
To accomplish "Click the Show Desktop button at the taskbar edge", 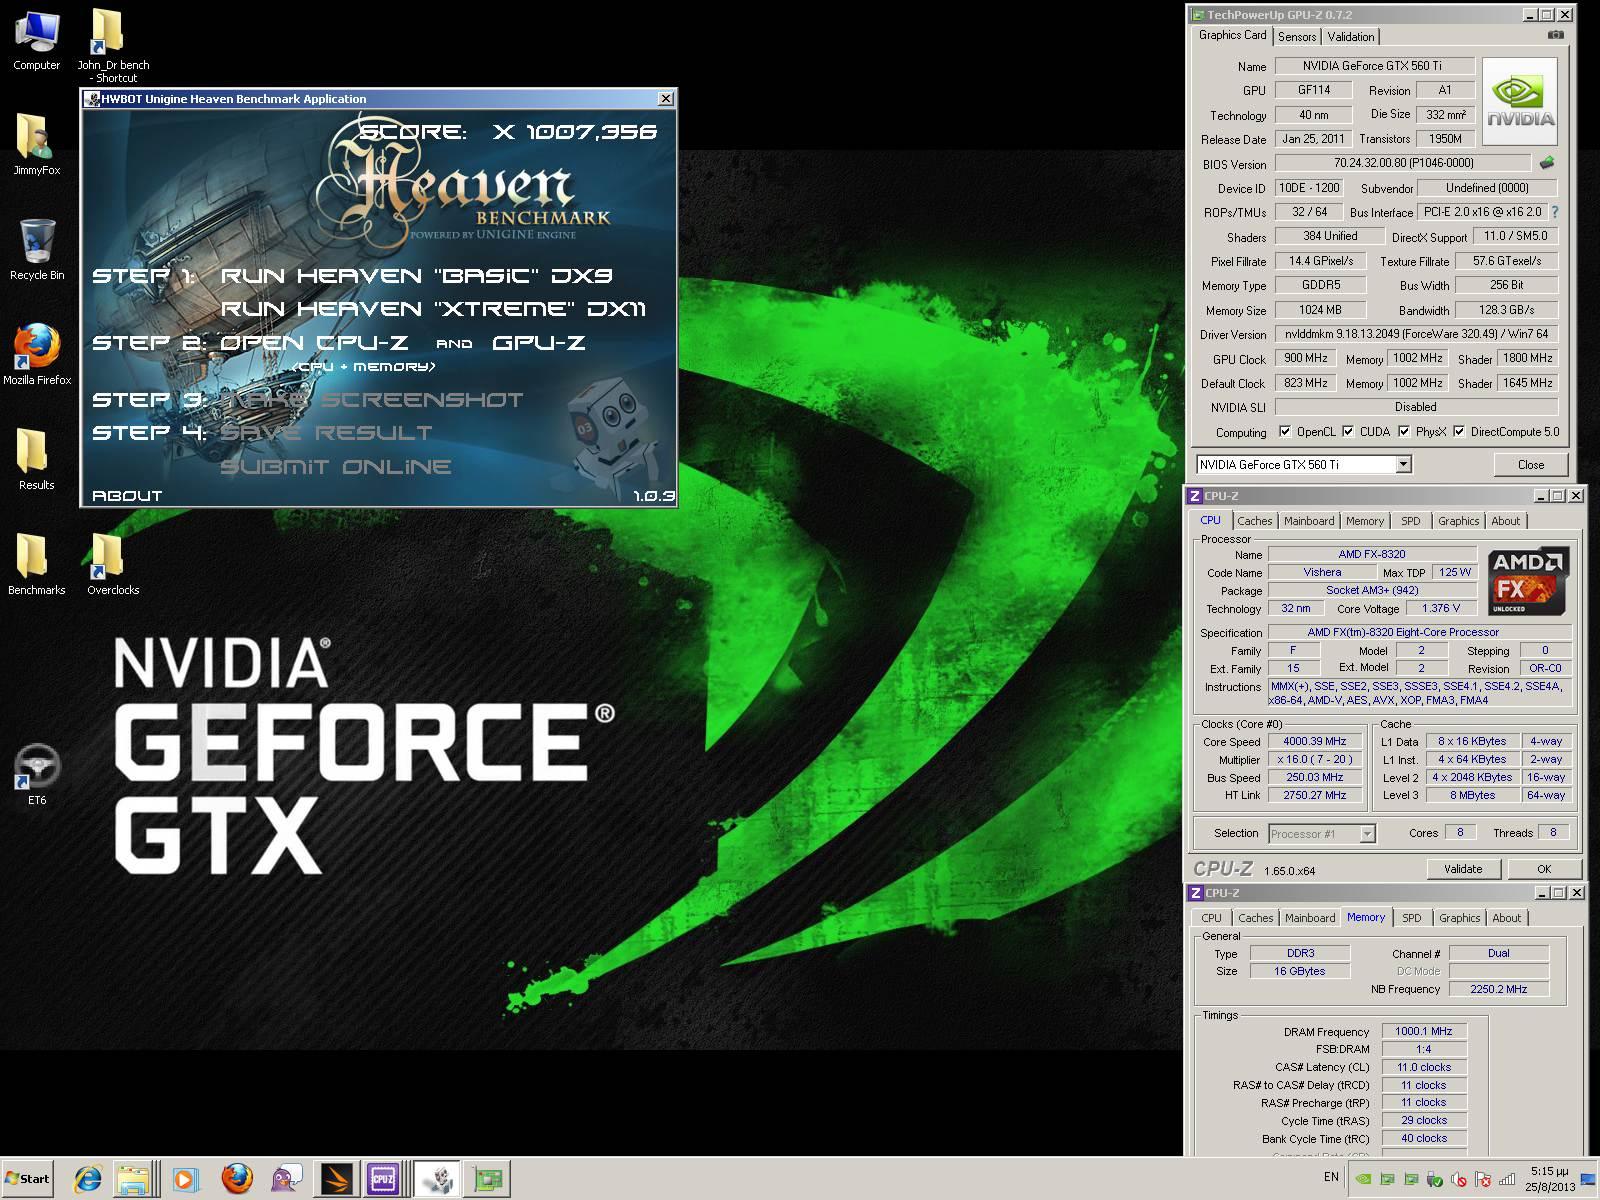I will [1590, 1179].
